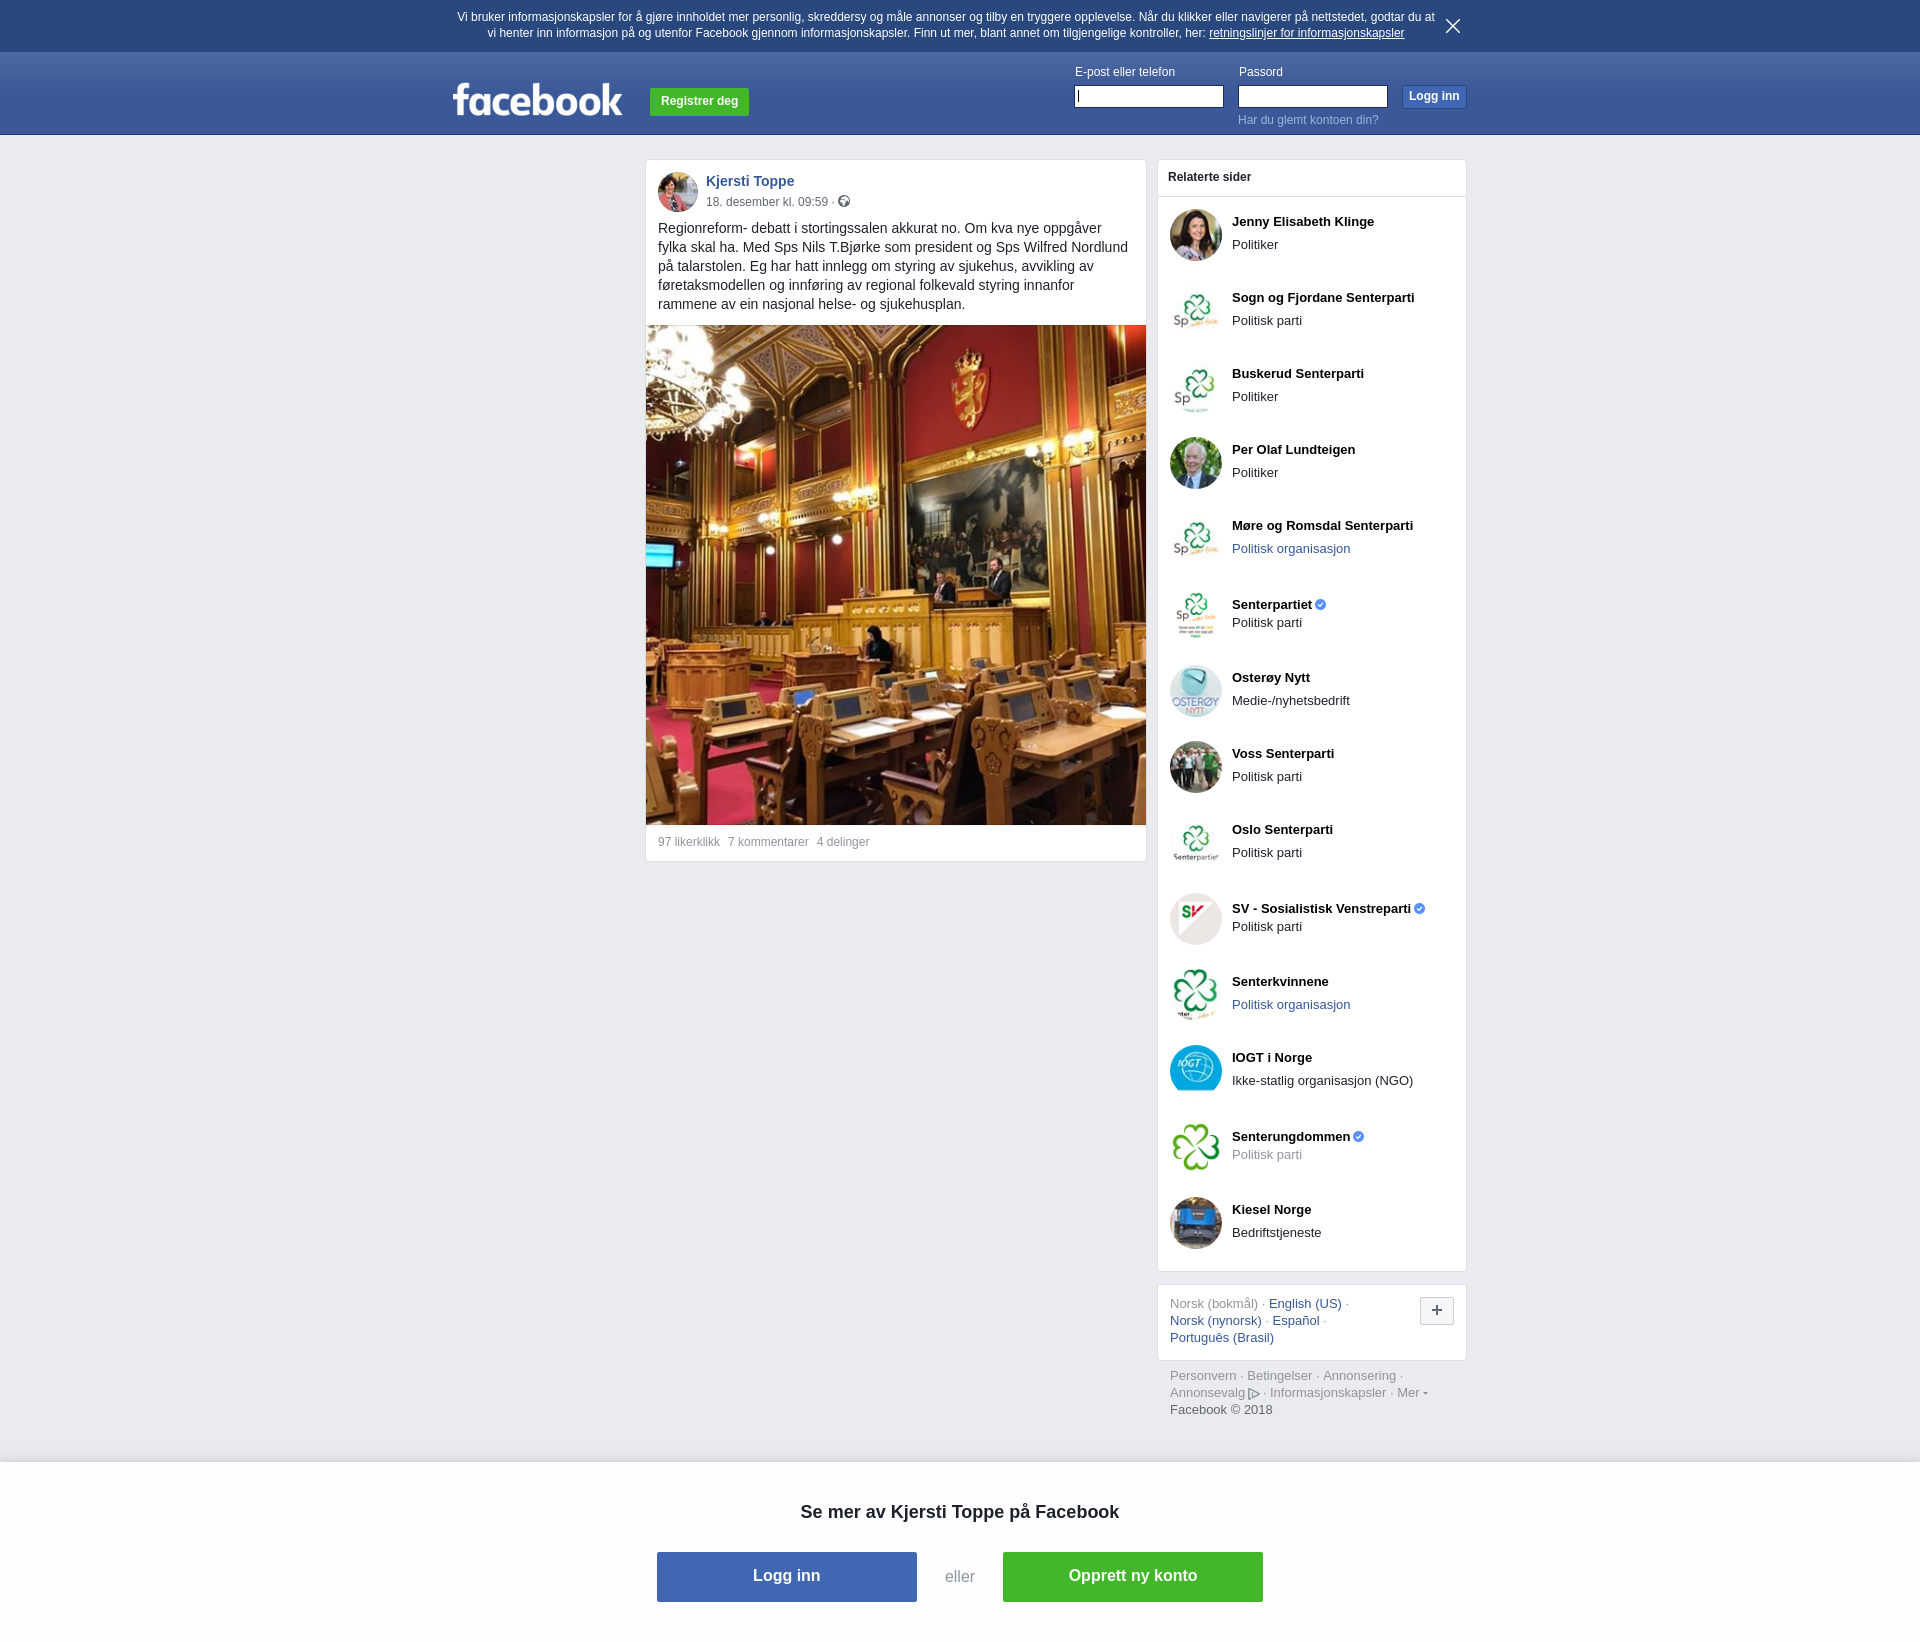This screenshot has height=1642, width=1920.
Task: View 97 likerklikk
Action: click(689, 842)
